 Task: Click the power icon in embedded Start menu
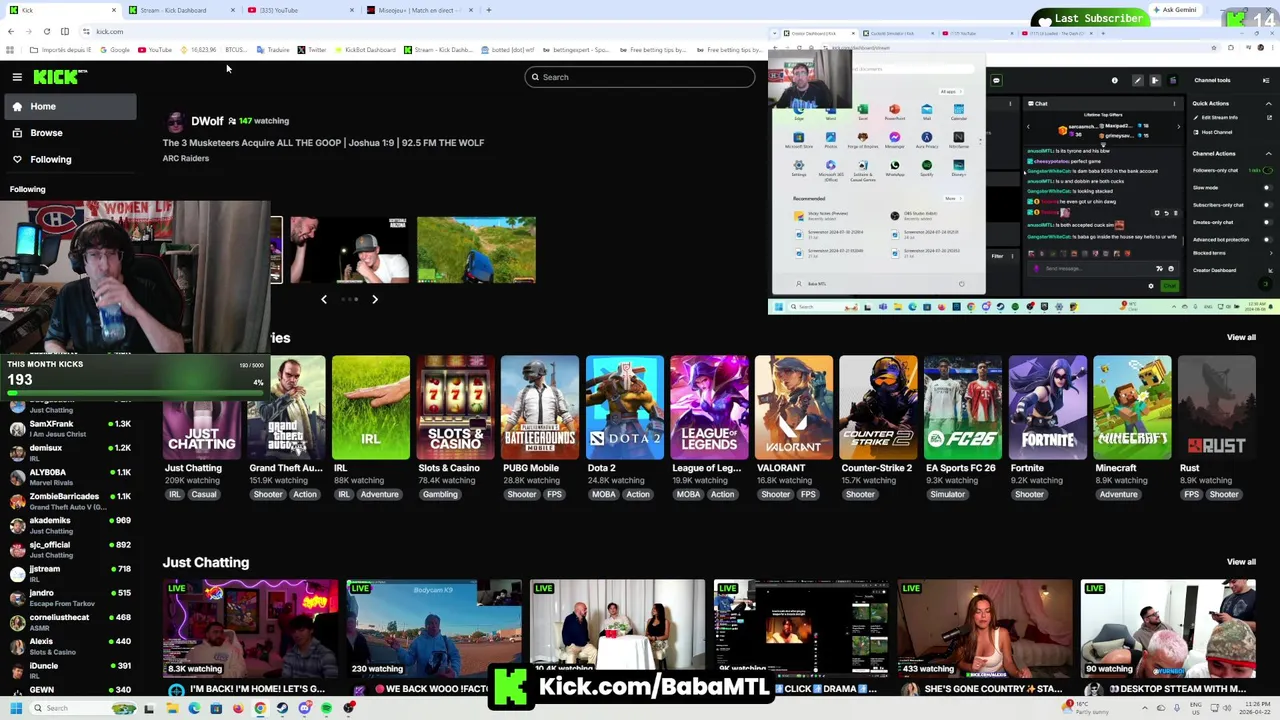click(x=961, y=284)
